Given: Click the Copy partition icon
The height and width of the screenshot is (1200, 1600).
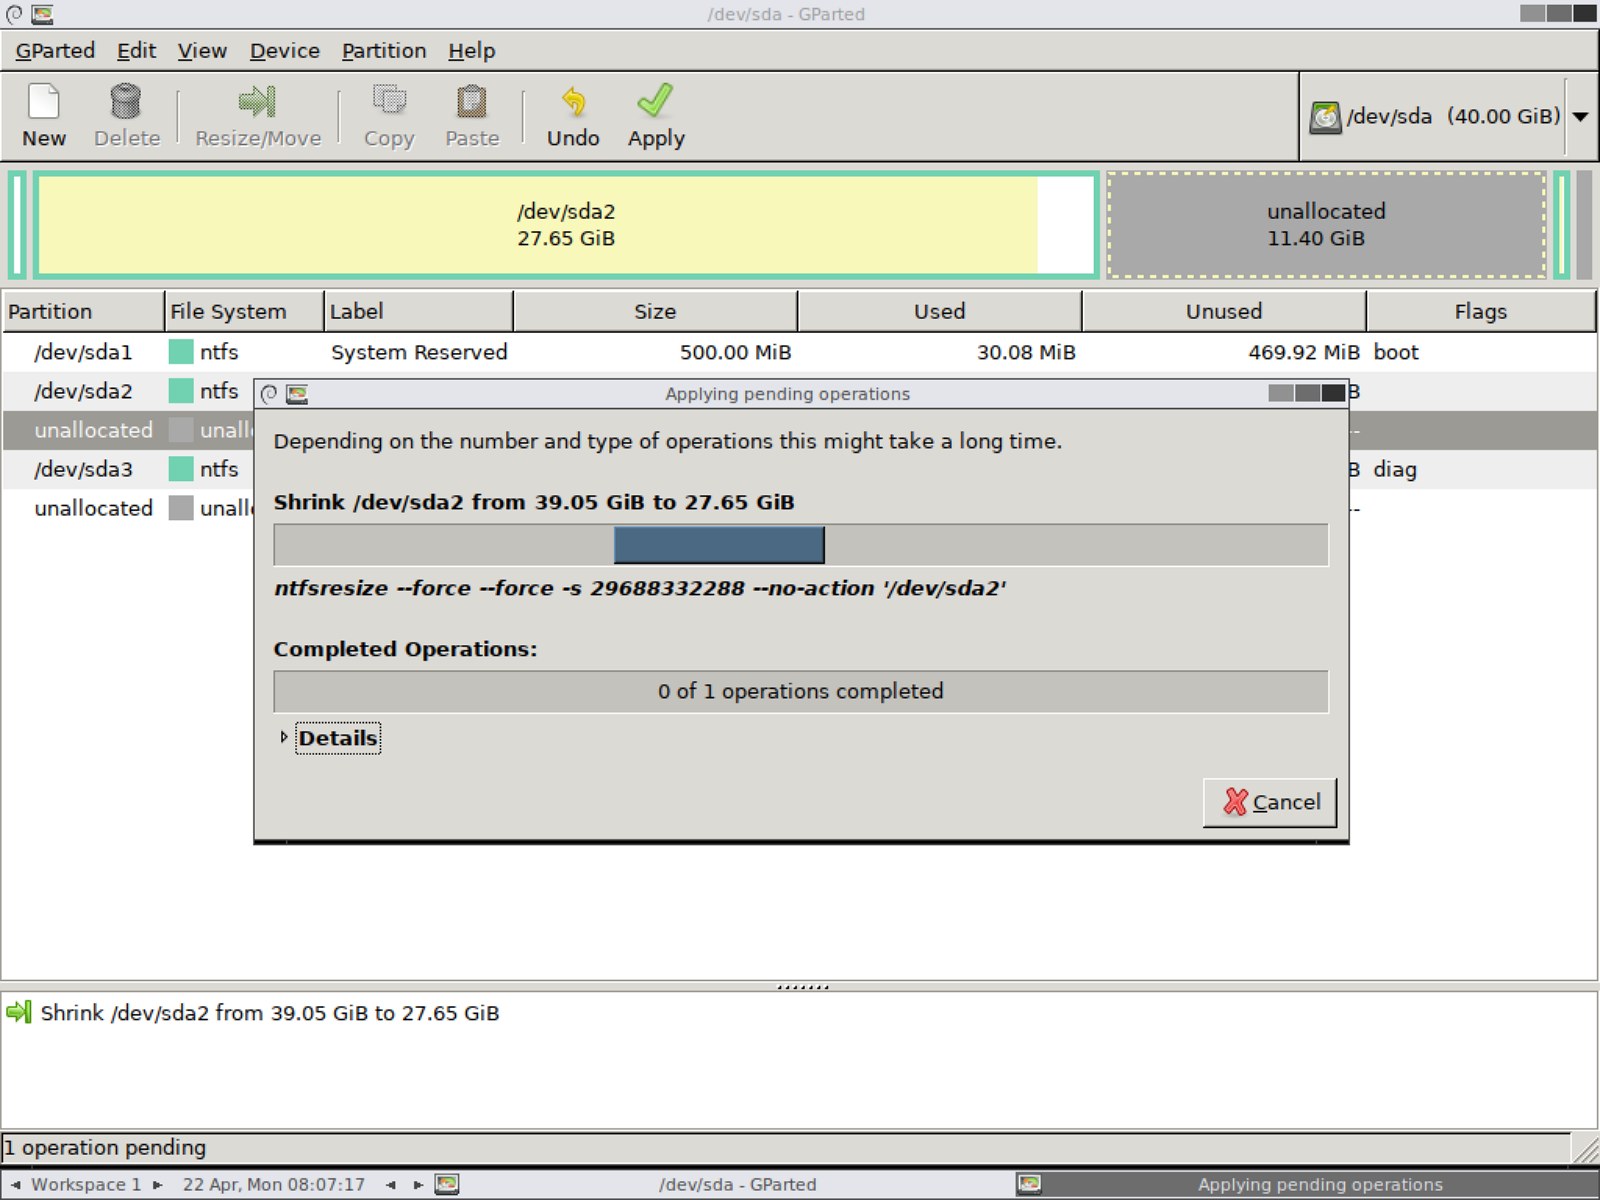Looking at the screenshot, I should (389, 112).
